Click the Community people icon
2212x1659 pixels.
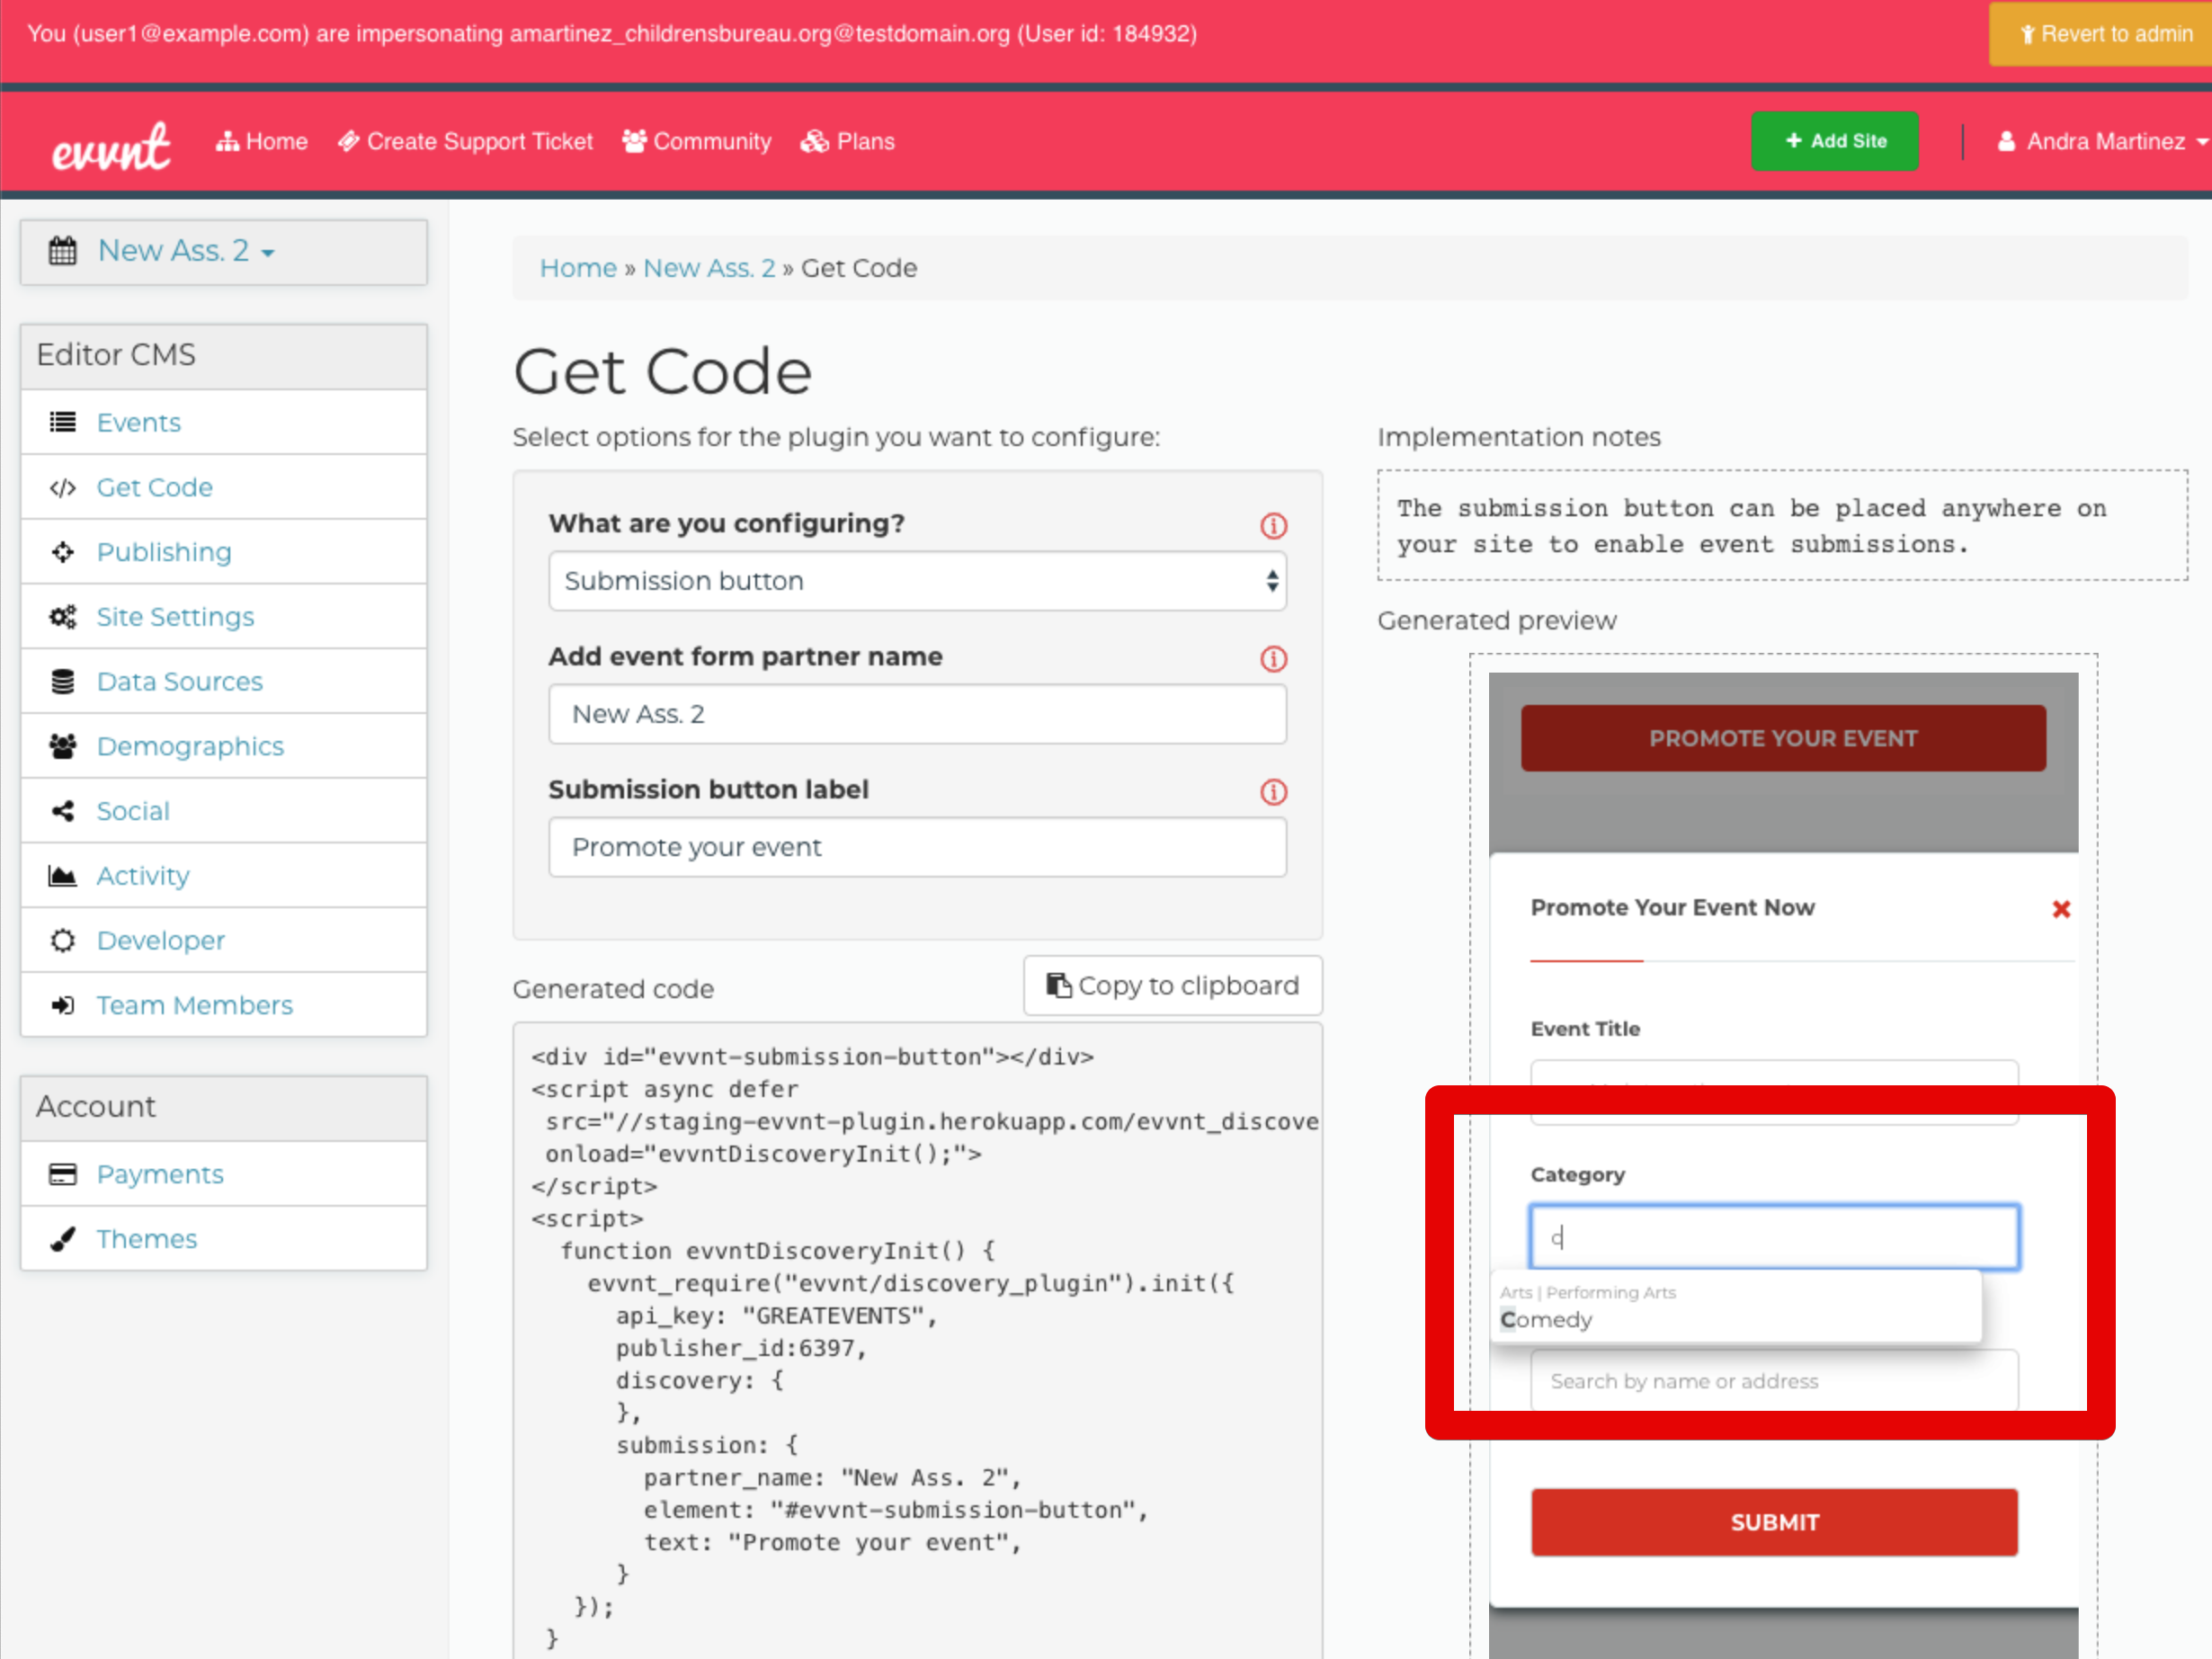[x=634, y=141]
